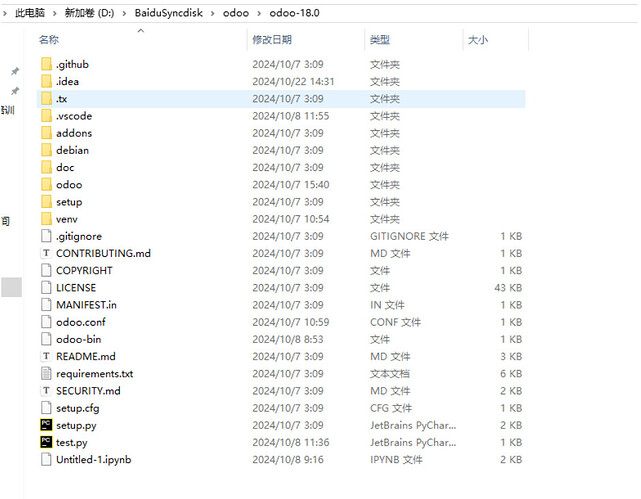This screenshot has height=499, width=641.
Task: Click the GITIGNORE 文件 type cell
Action: point(409,236)
